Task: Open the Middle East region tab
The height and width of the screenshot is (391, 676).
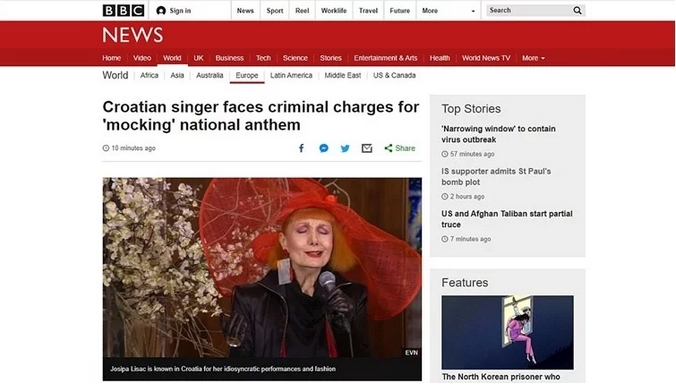Action: pyautogui.click(x=343, y=75)
